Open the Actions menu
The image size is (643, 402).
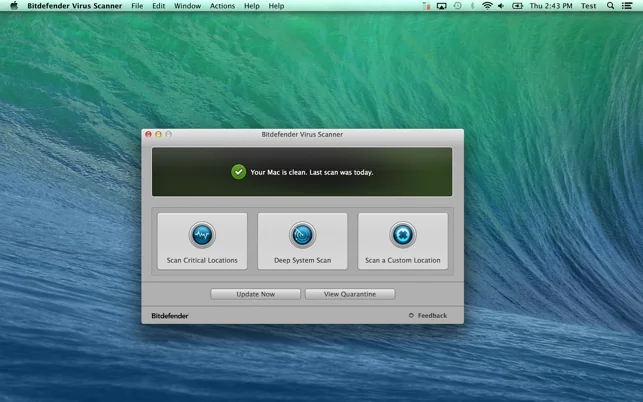pyautogui.click(x=222, y=6)
